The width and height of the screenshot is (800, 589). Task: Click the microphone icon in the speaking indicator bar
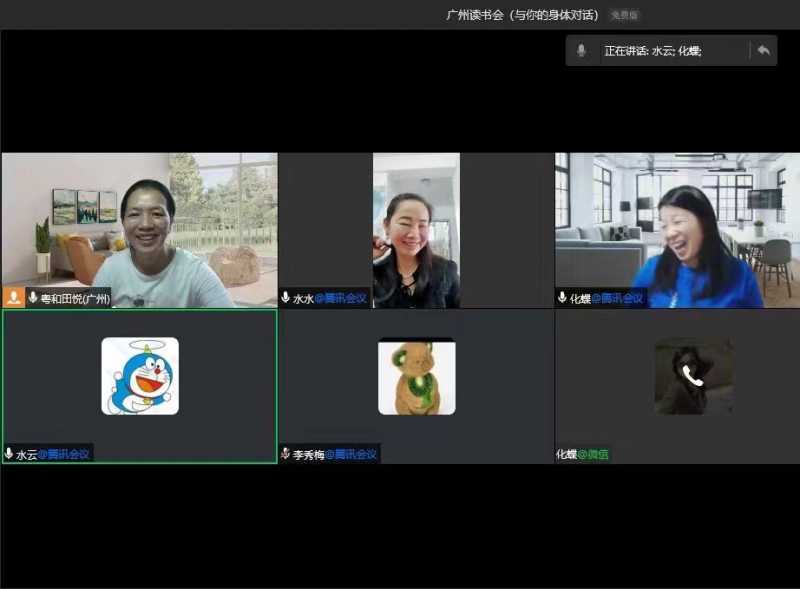point(581,50)
